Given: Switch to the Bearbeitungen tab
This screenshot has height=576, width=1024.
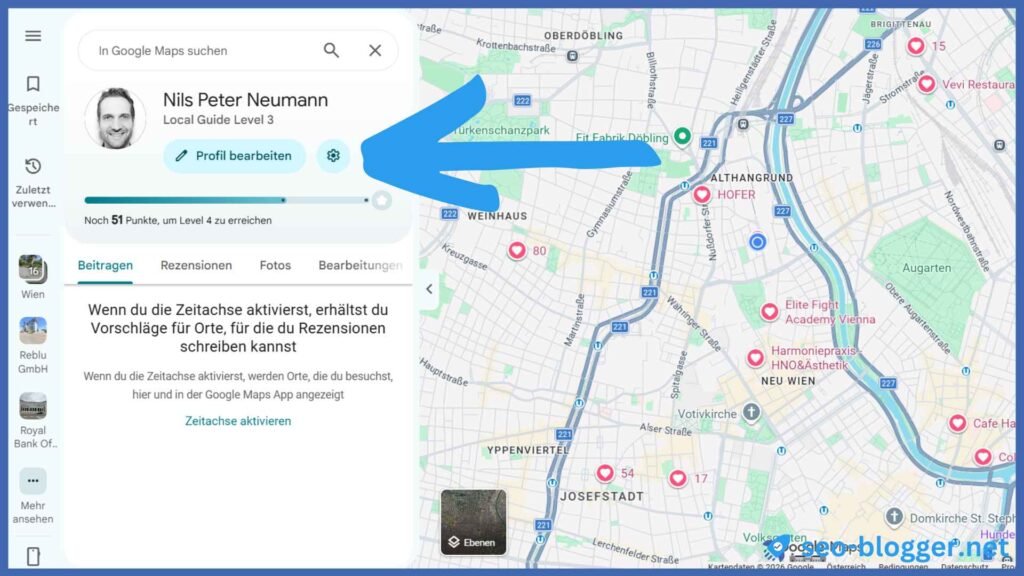Looking at the screenshot, I should pos(360,265).
